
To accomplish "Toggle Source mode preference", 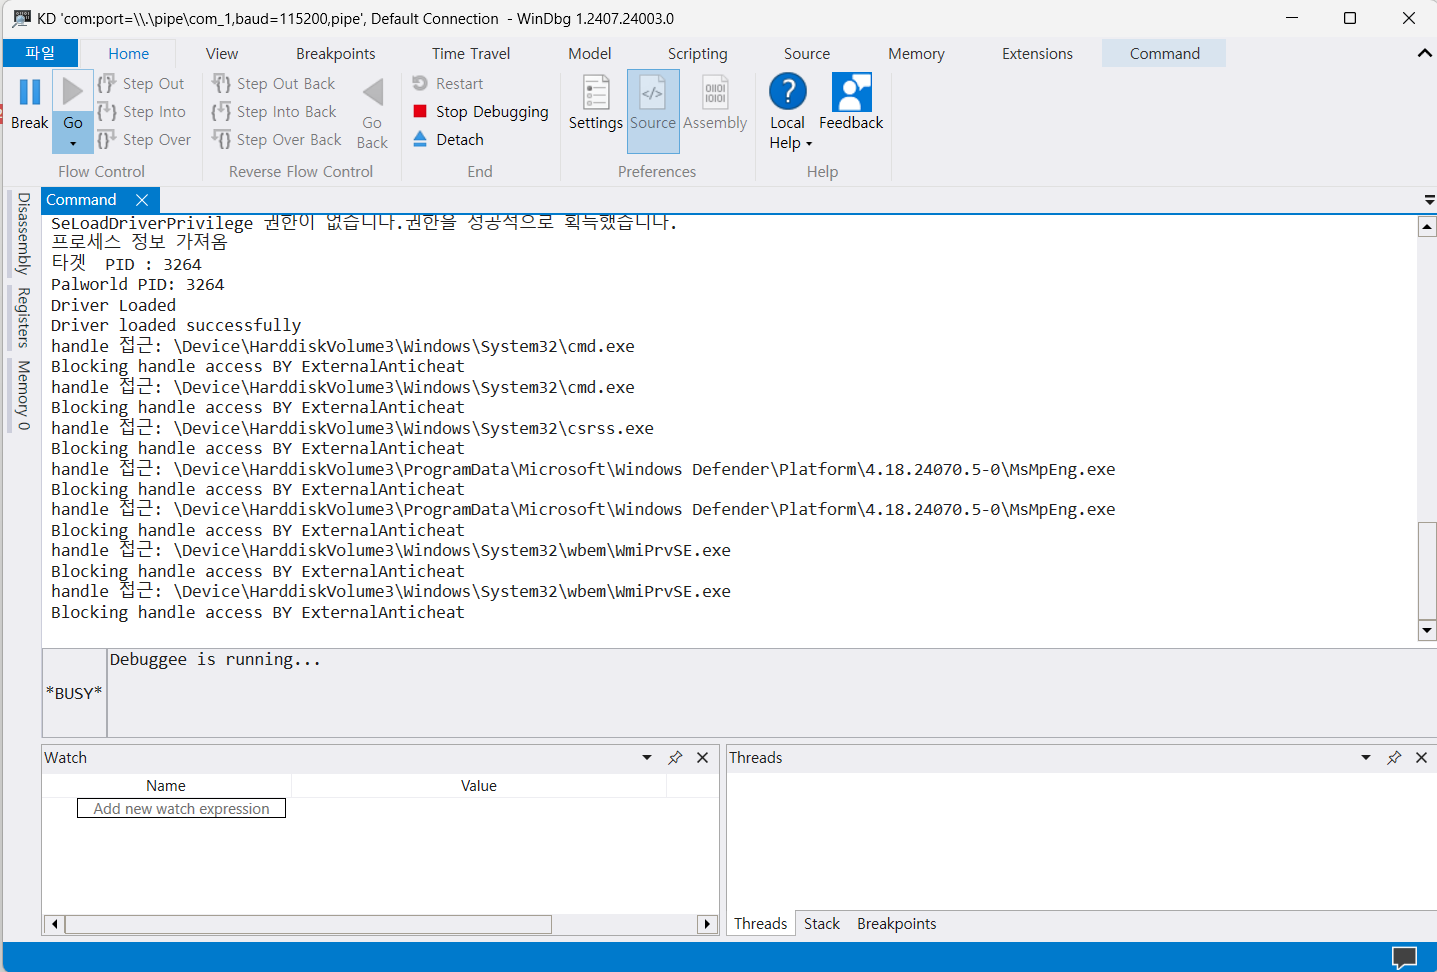I will click(653, 111).
